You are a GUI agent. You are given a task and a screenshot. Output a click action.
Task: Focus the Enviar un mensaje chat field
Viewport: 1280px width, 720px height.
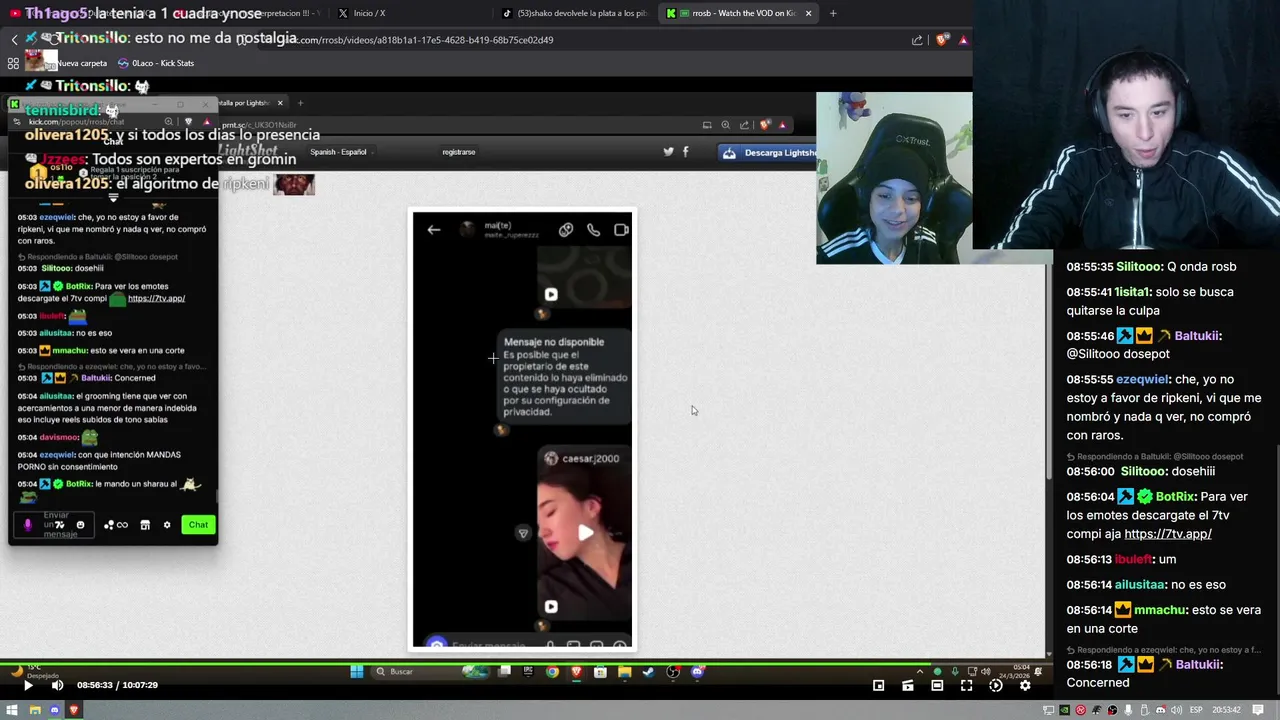[x=55, y=525]
